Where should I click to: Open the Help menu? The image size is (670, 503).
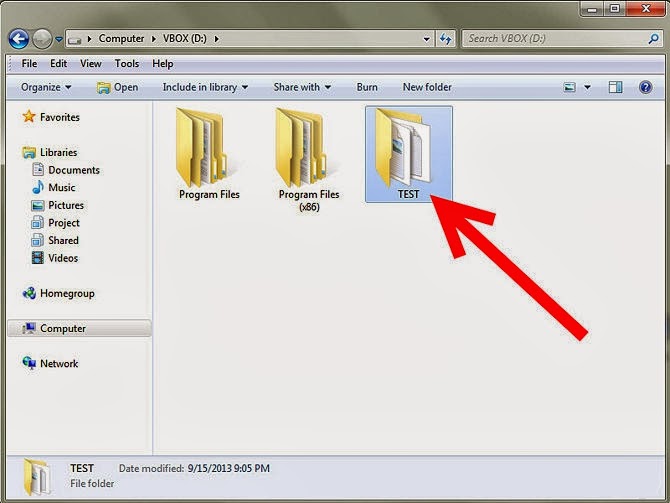[163, 64]
